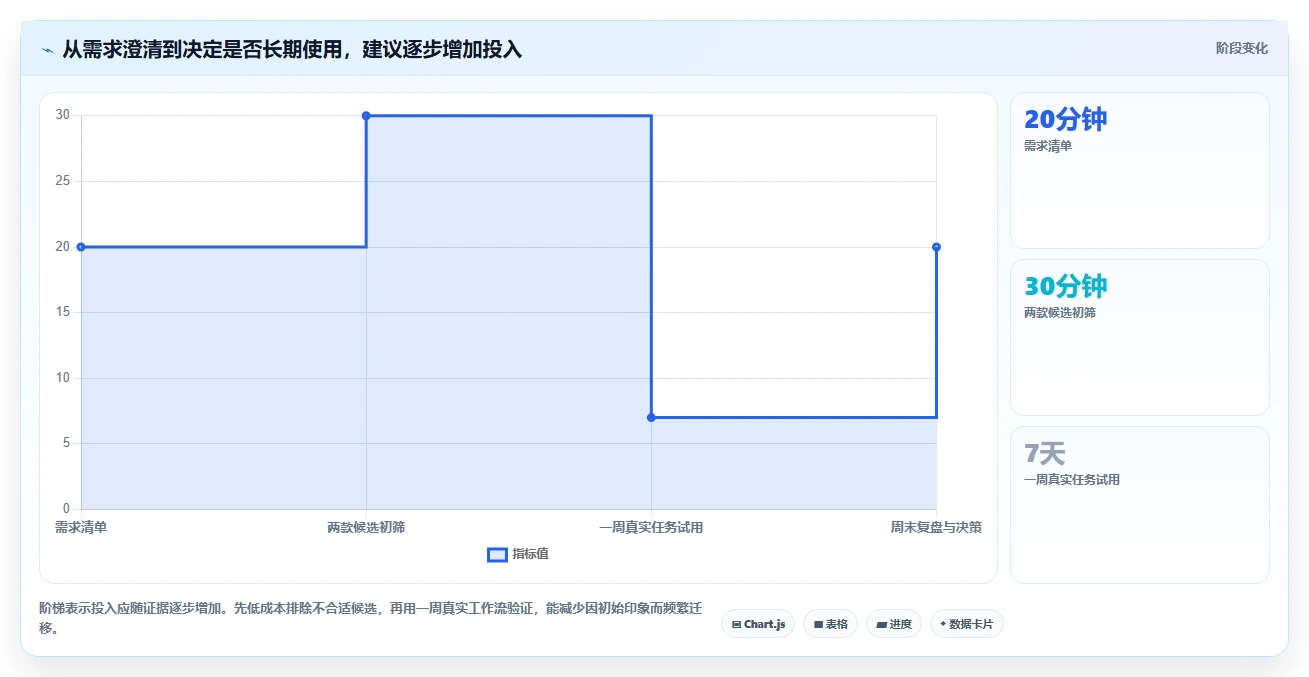Screen dimensions: 1309x677
Task: Click the Chart.js chip
Action: click(758, 624)
